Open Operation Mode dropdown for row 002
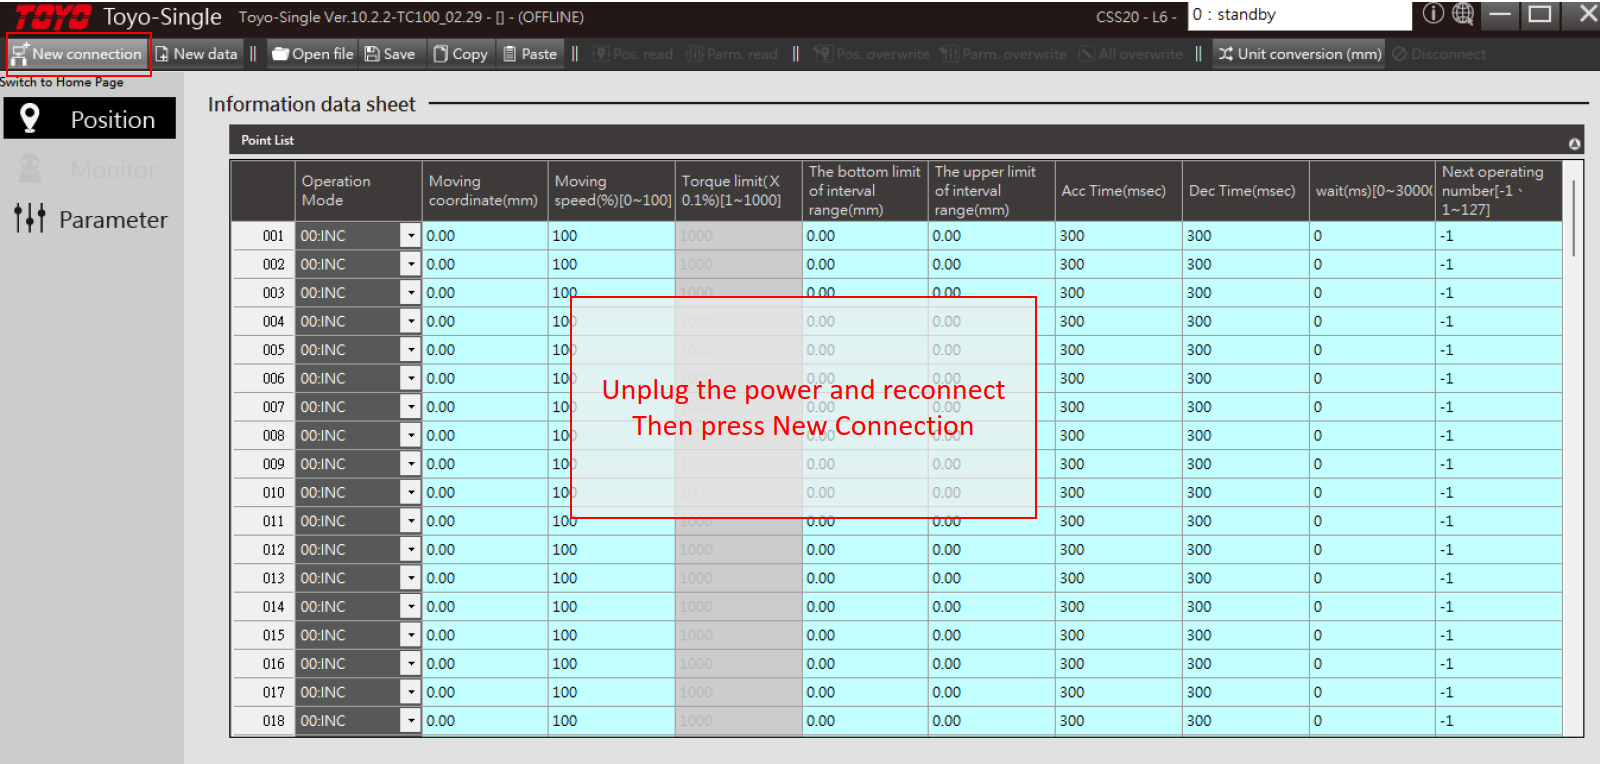 click(410, 264)
